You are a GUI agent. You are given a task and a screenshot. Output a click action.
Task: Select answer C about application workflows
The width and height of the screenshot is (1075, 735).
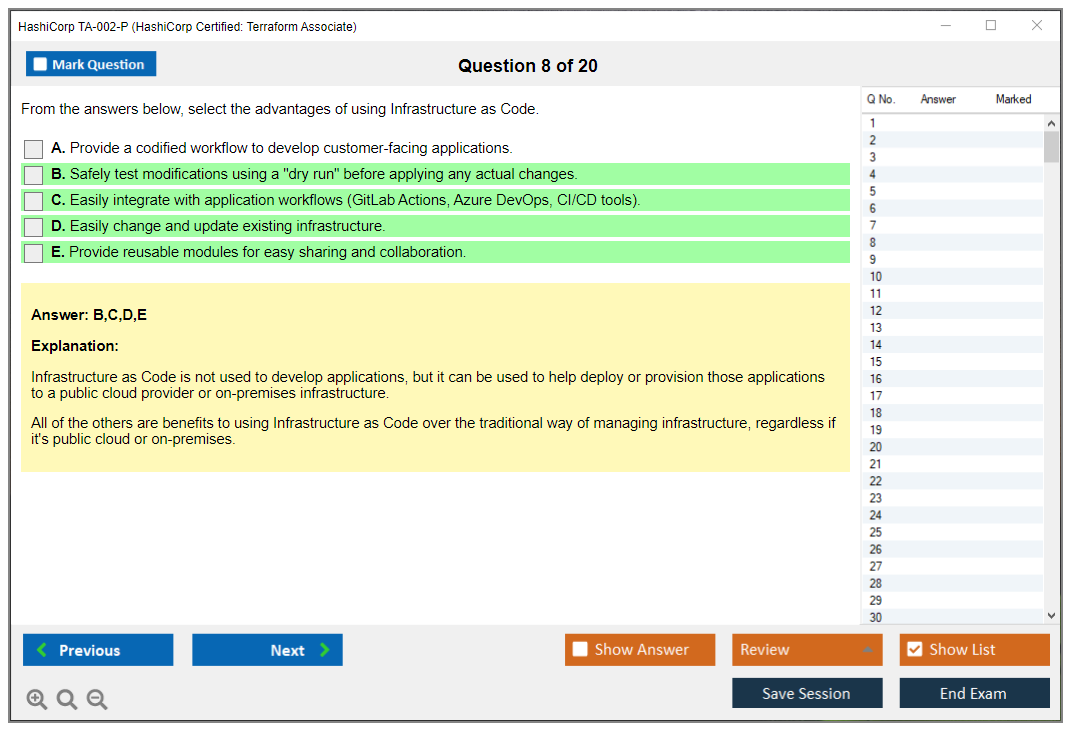(33, 201)
